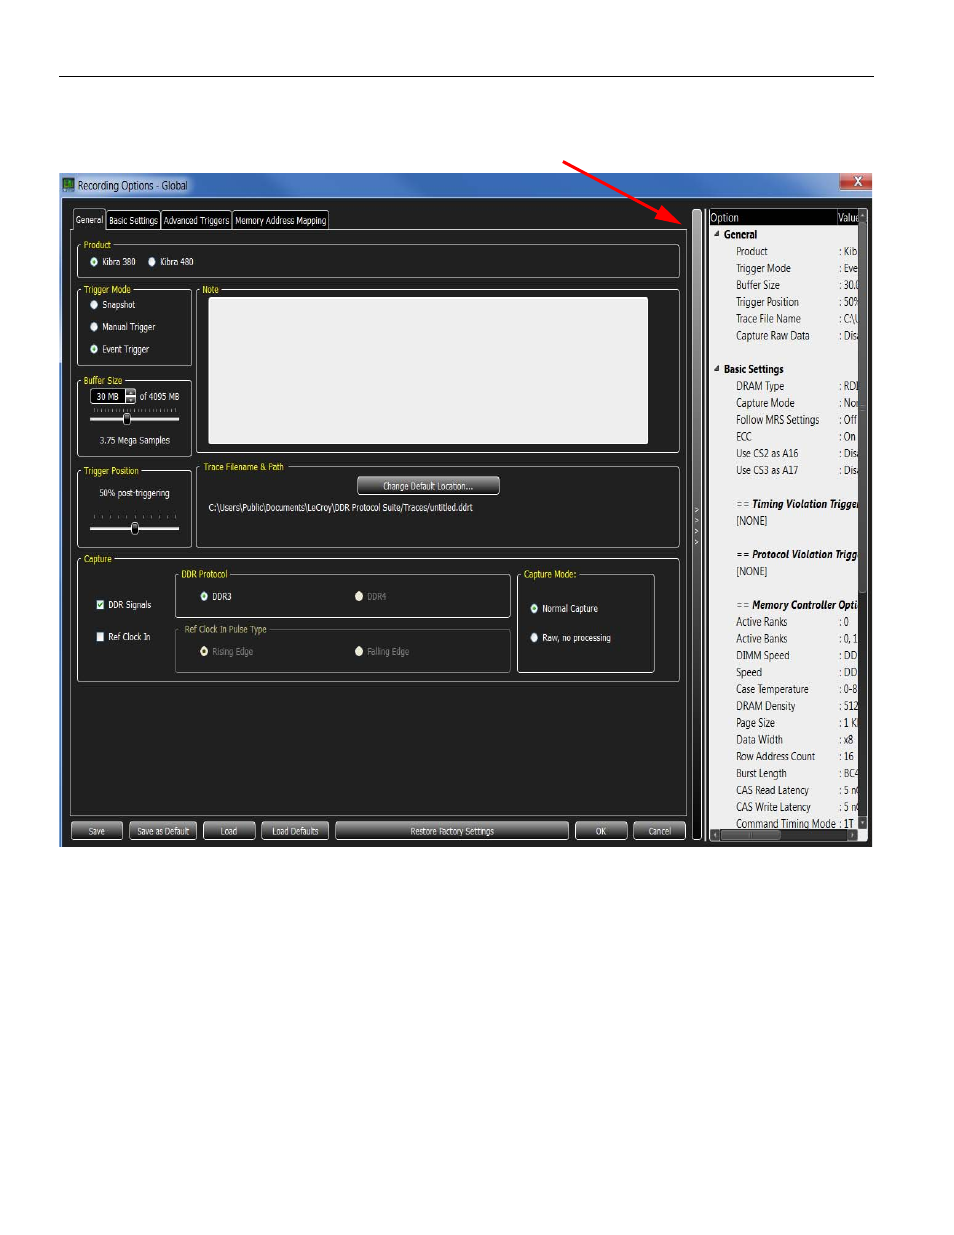The height and width of the screenshot is (1235, 954).
Task: Select Falling Edge pulse type
Action: (382, 651)
